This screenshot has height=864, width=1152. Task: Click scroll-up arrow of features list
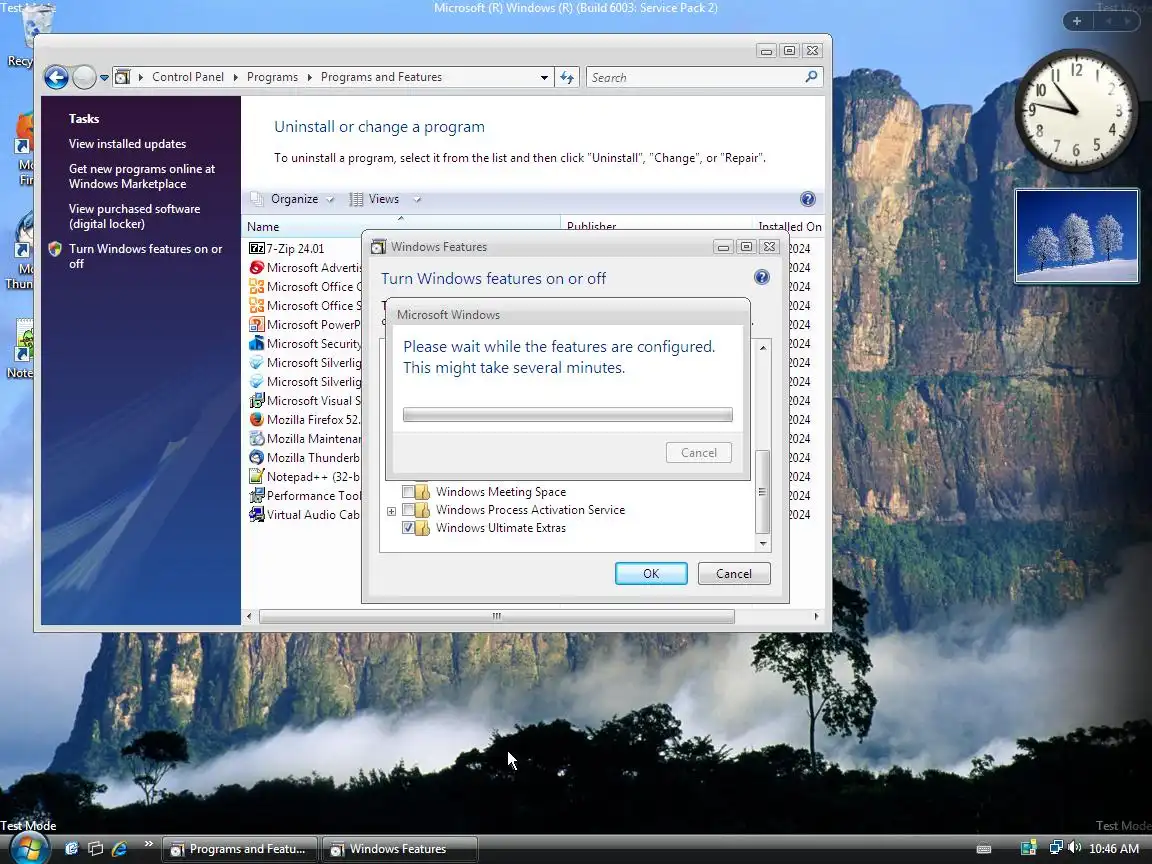coord(763,348)
